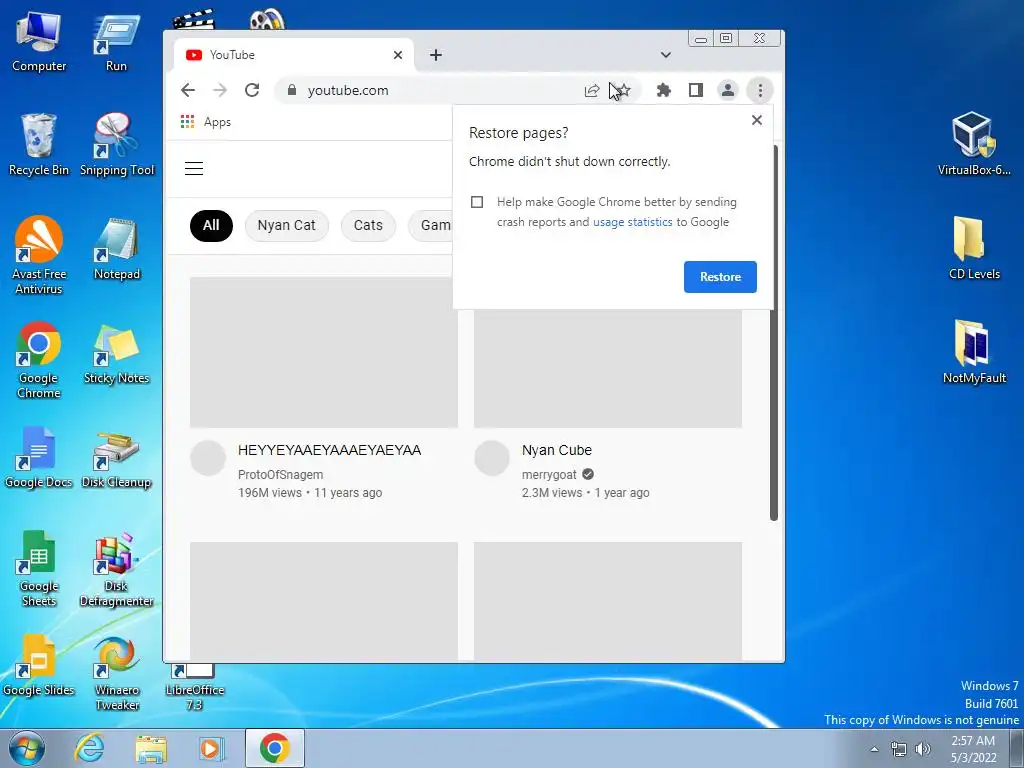Image resolution: width=1024 pixels, height=768 pixels.
Task: Select the Google Slides shortcut
Action: (39, 665)
